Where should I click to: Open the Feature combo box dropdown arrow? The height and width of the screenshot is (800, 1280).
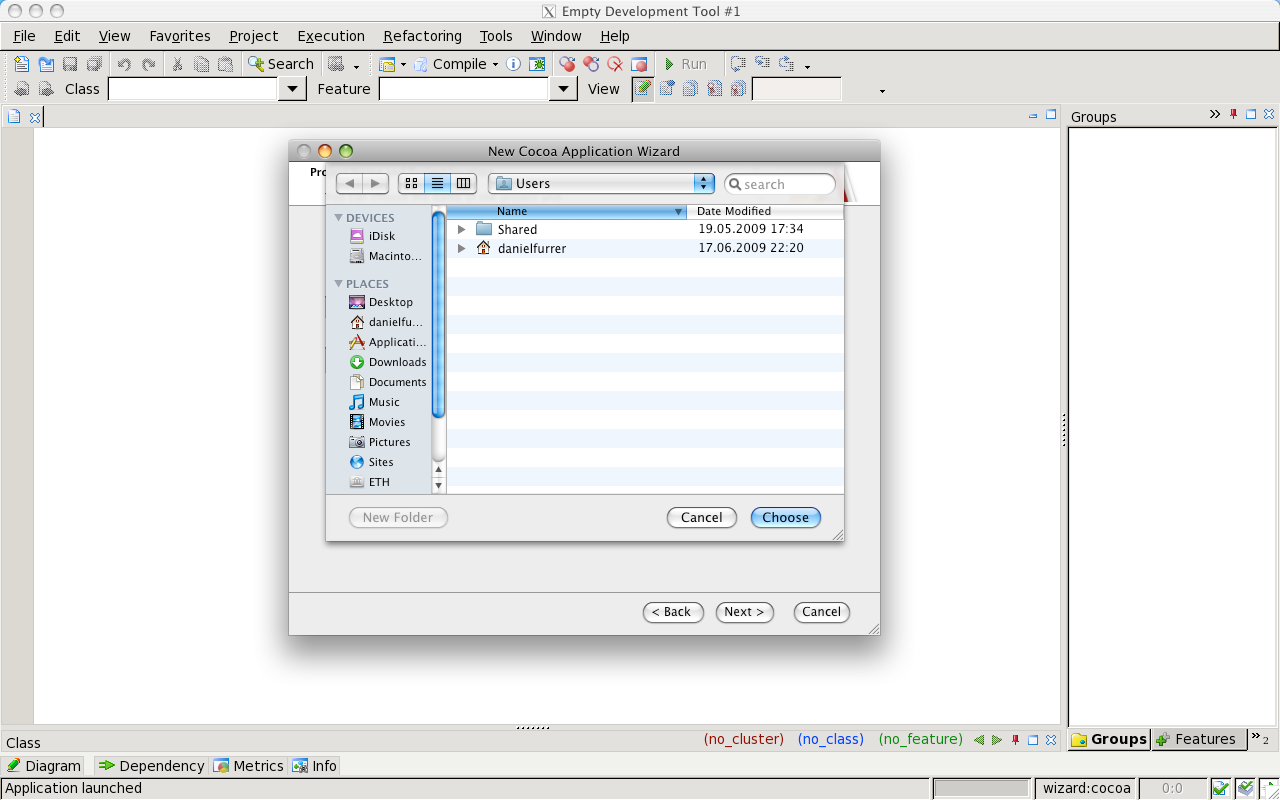tap(563, 89)
